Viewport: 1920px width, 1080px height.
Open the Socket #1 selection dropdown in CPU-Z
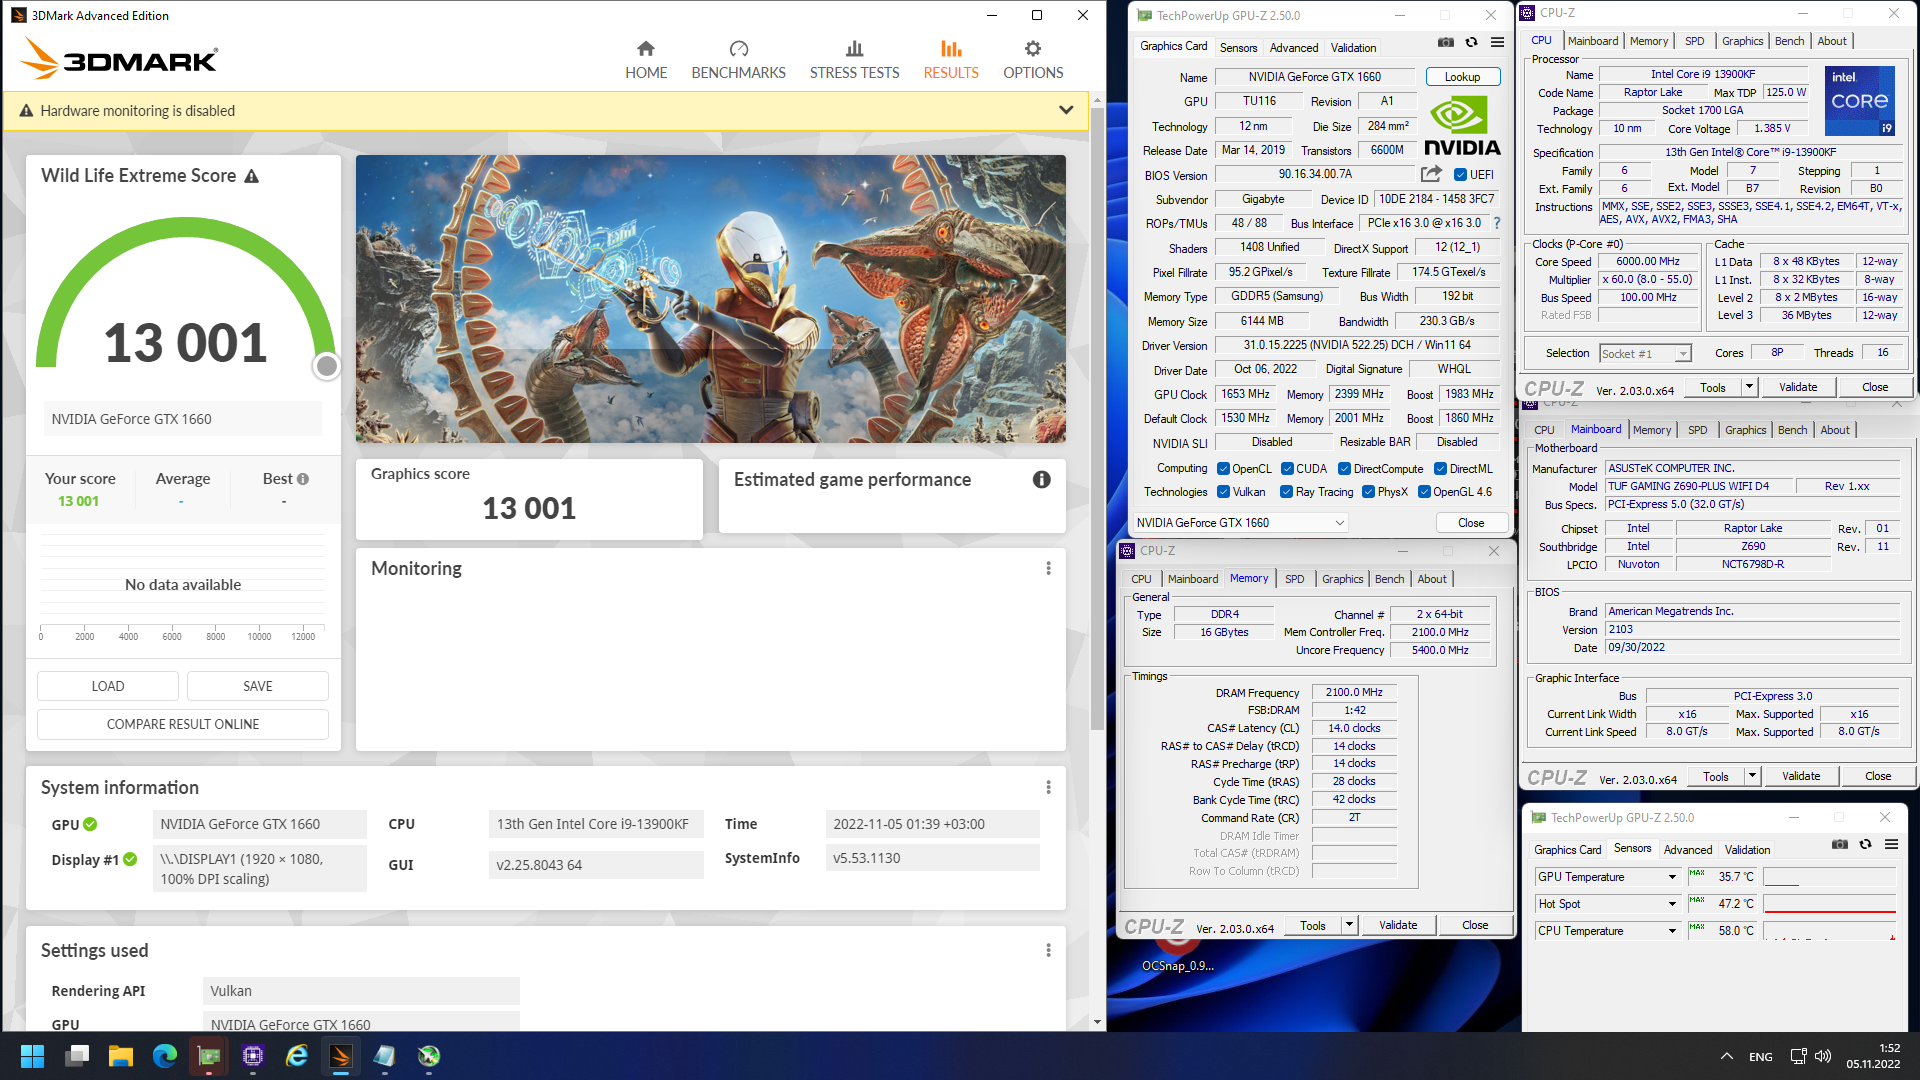[x=1645, y=353]
